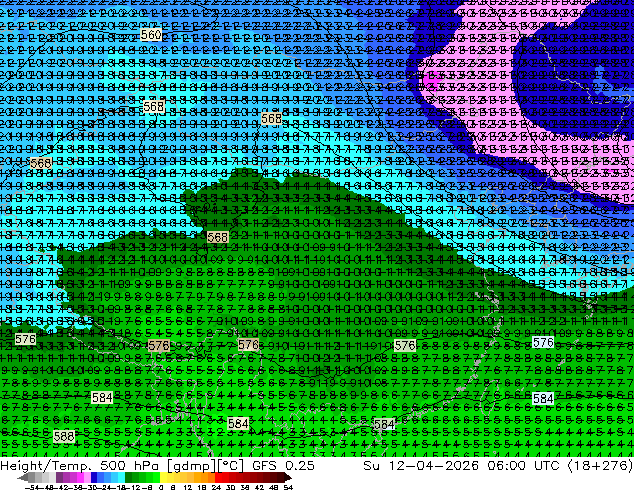Viewport: 634px width, 490px height.
Task: Click the dark blue swatch in the legend
Action: tap(94, 477)
